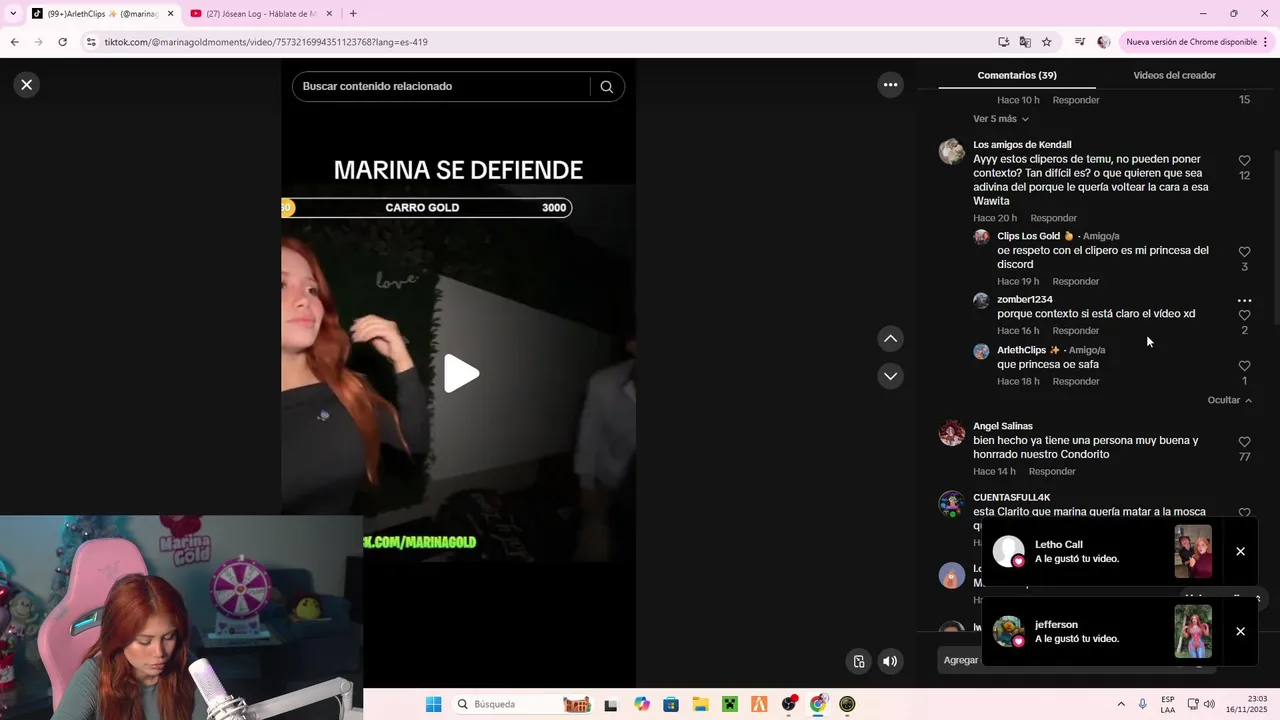1280x720 pixels.
Task: Like Clips Los Gold's reply
Action: (1244, 252)
